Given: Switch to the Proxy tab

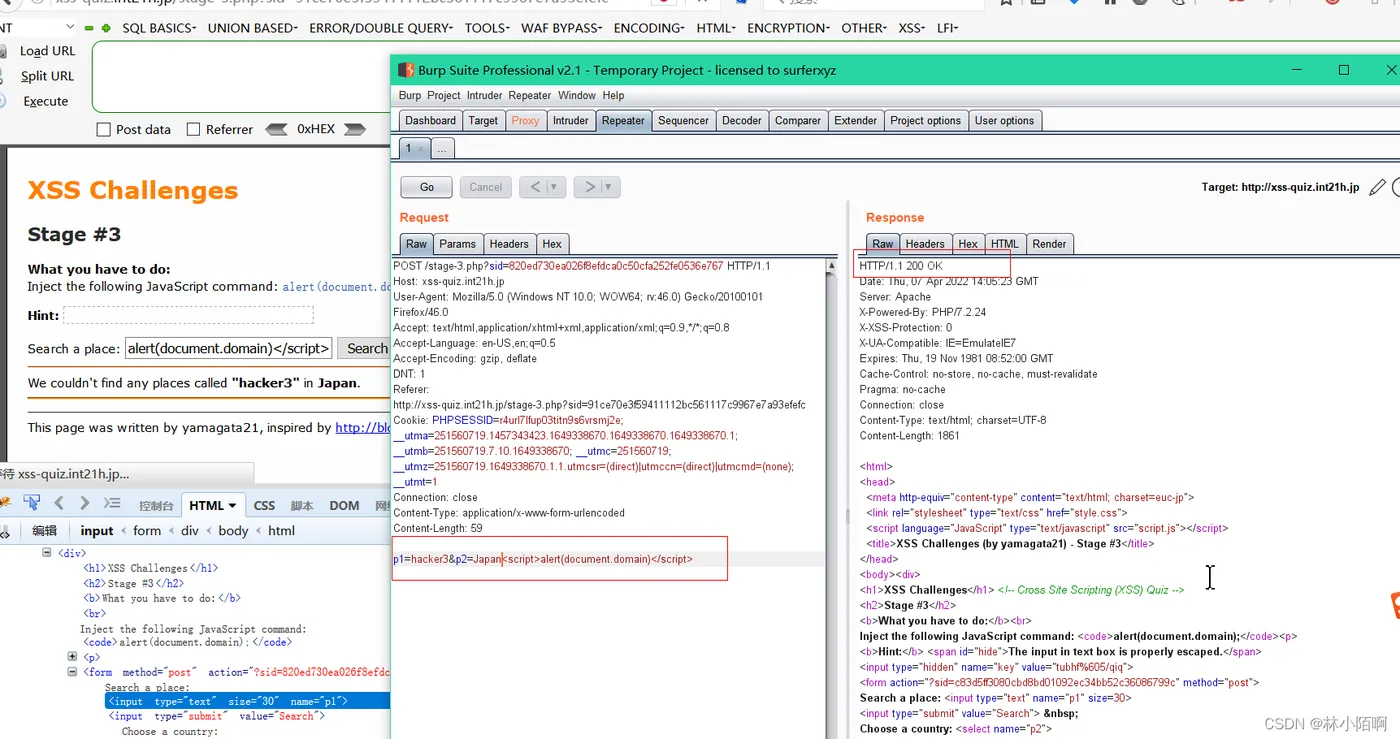Looking at the screenshot, I should [x=525, y=121].
